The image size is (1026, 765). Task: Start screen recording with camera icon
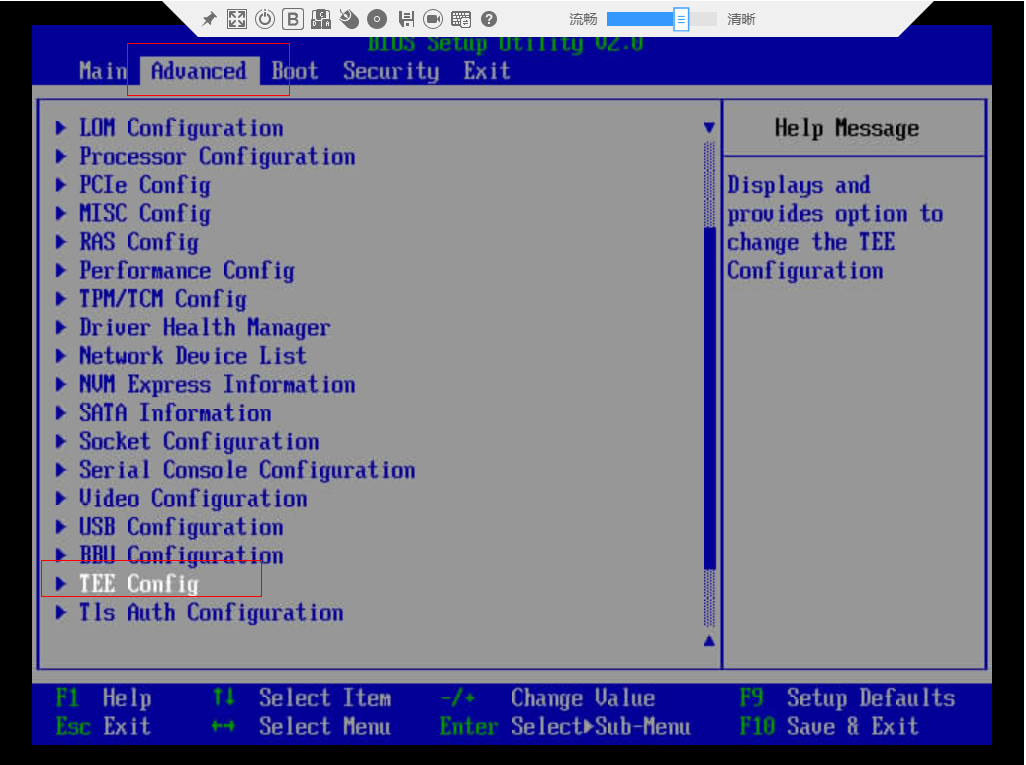[433, 19]
